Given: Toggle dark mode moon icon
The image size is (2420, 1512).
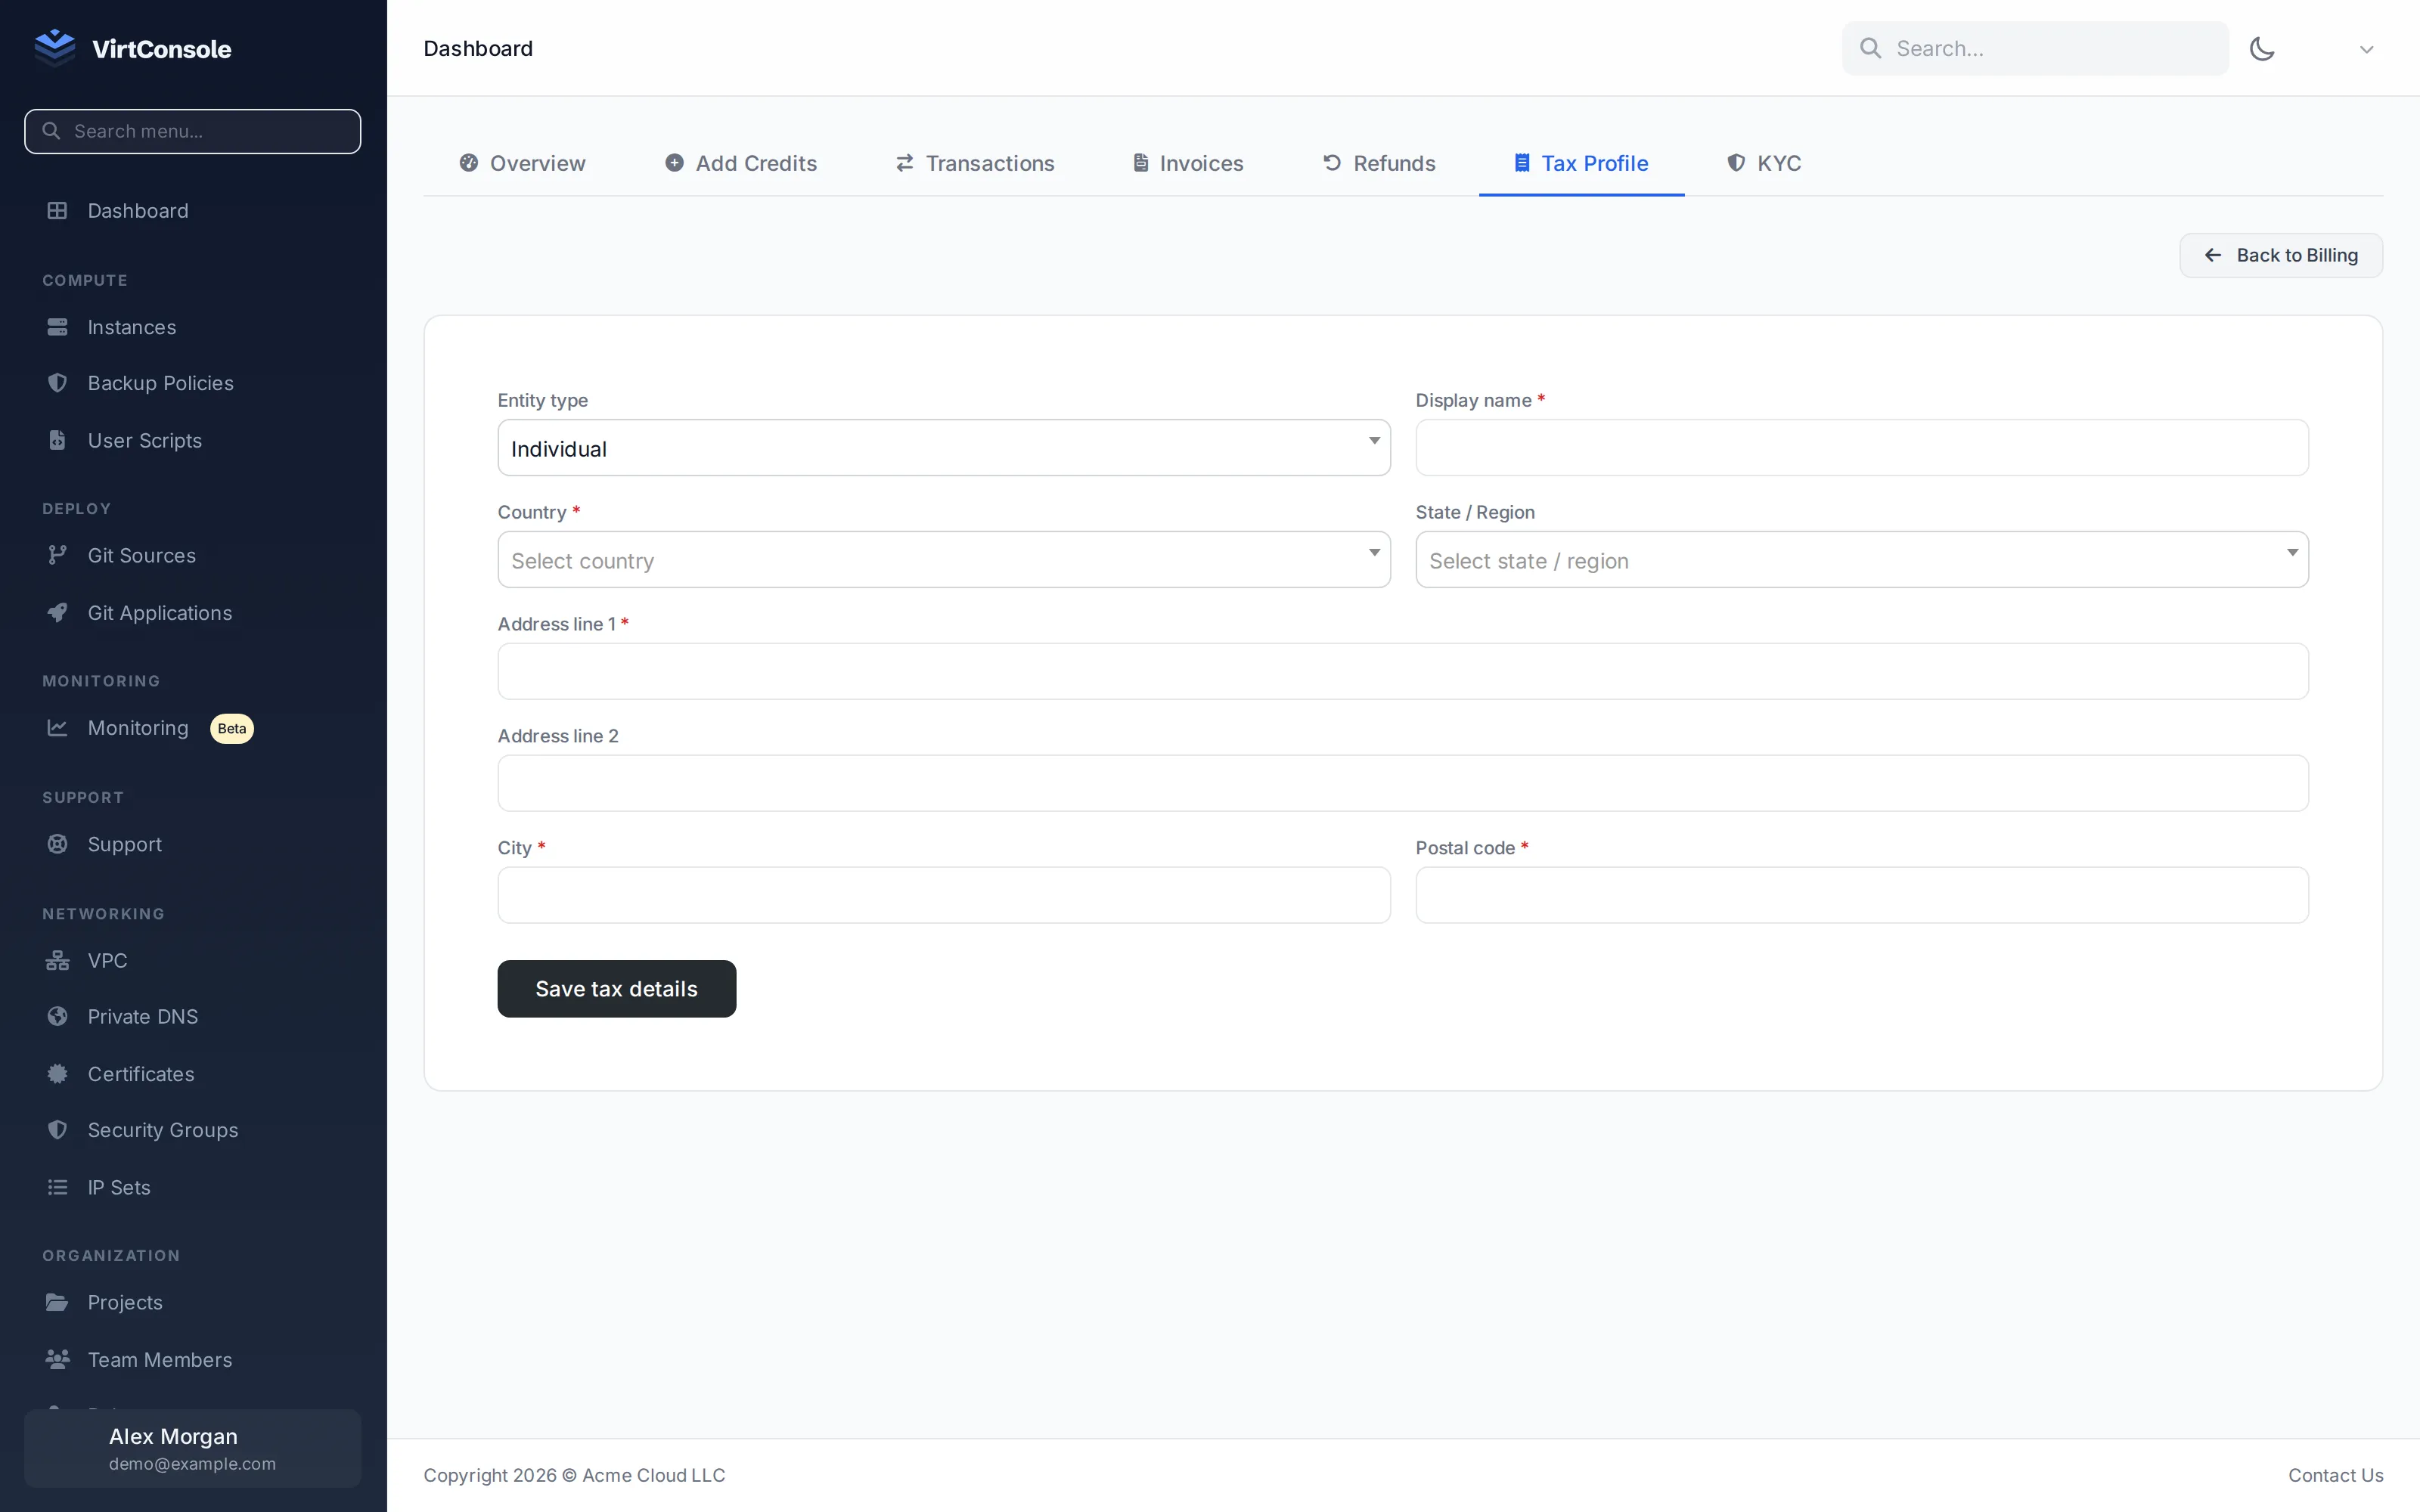Looking at the screenshot, I should click(2262, 48).
